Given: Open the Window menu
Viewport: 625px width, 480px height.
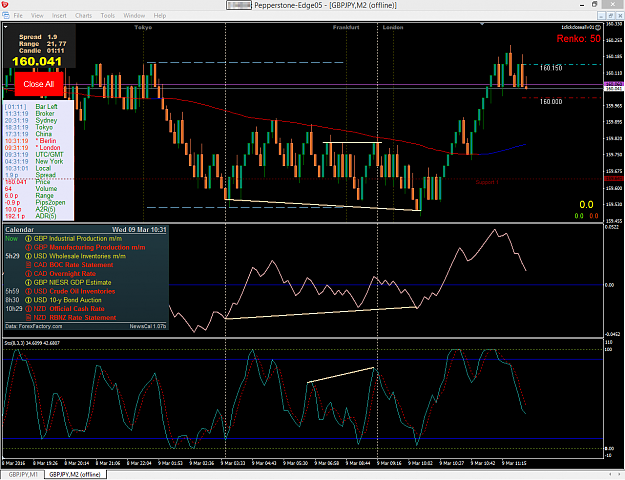Looking at the screenshot, I should 134,16.
